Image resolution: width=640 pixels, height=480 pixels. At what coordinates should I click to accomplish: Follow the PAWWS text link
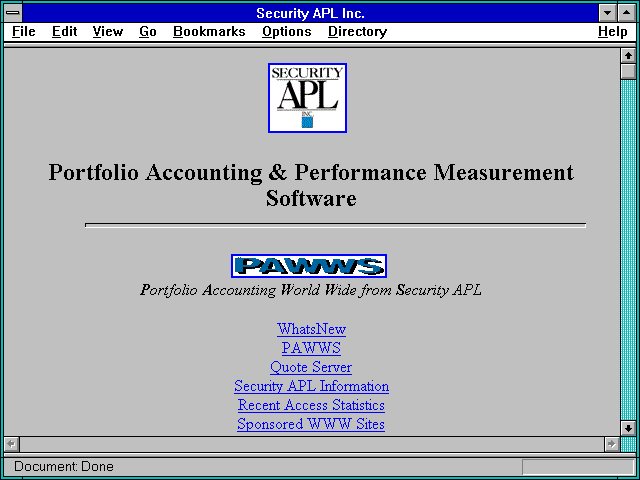click(311, 348)
